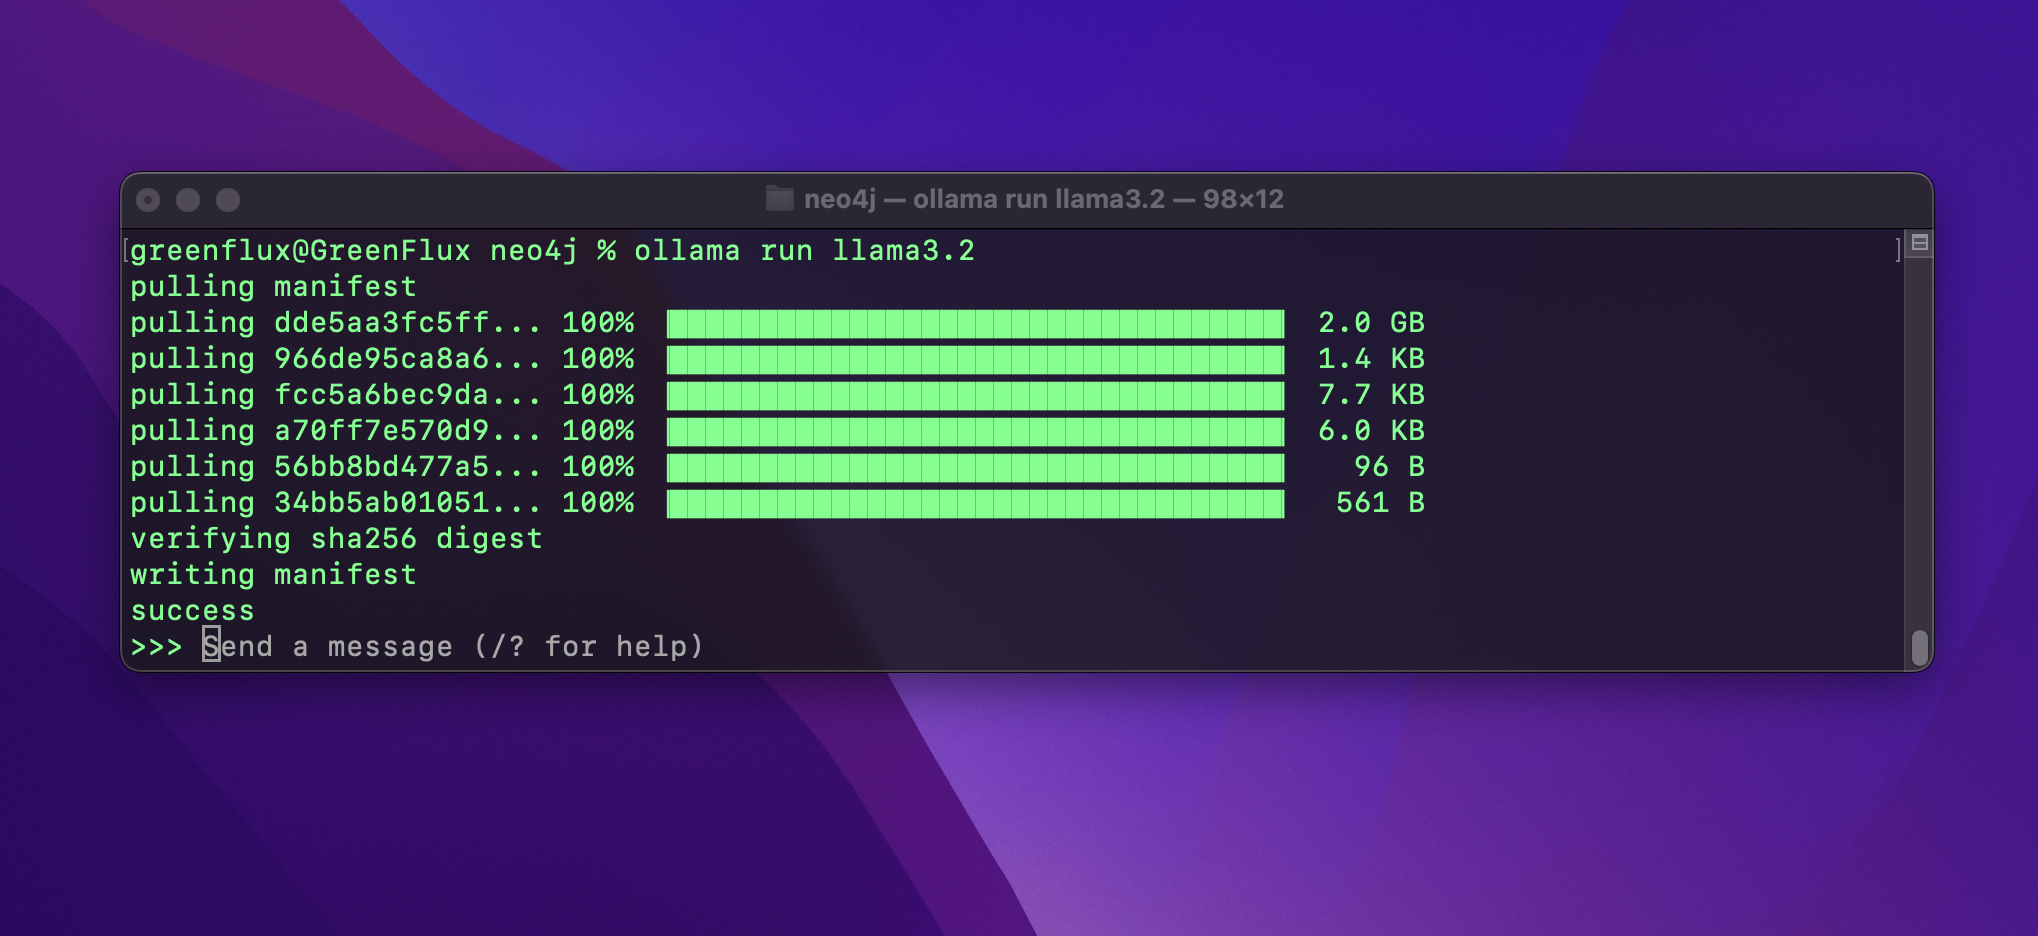Click the 2.0 GB progress bar
The image size is (2038, 936).
[x=975, y=323]
